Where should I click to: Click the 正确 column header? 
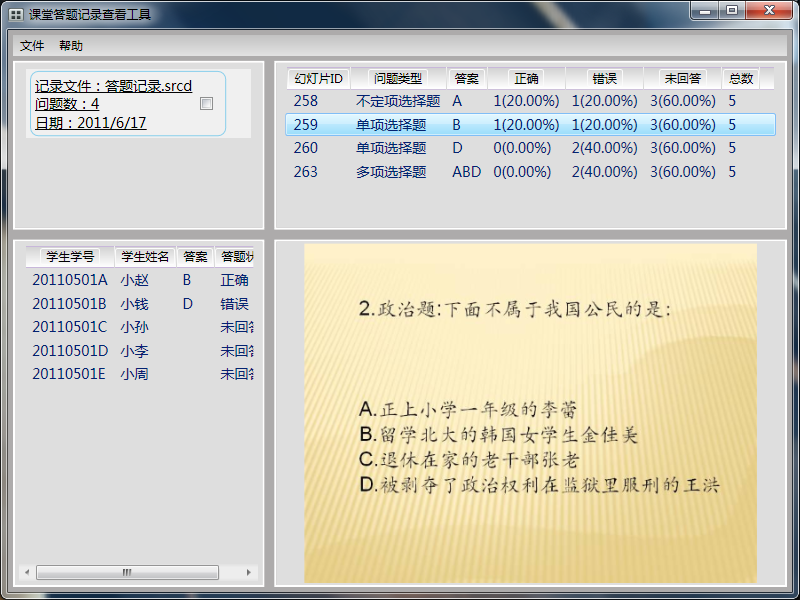point(526,78)
